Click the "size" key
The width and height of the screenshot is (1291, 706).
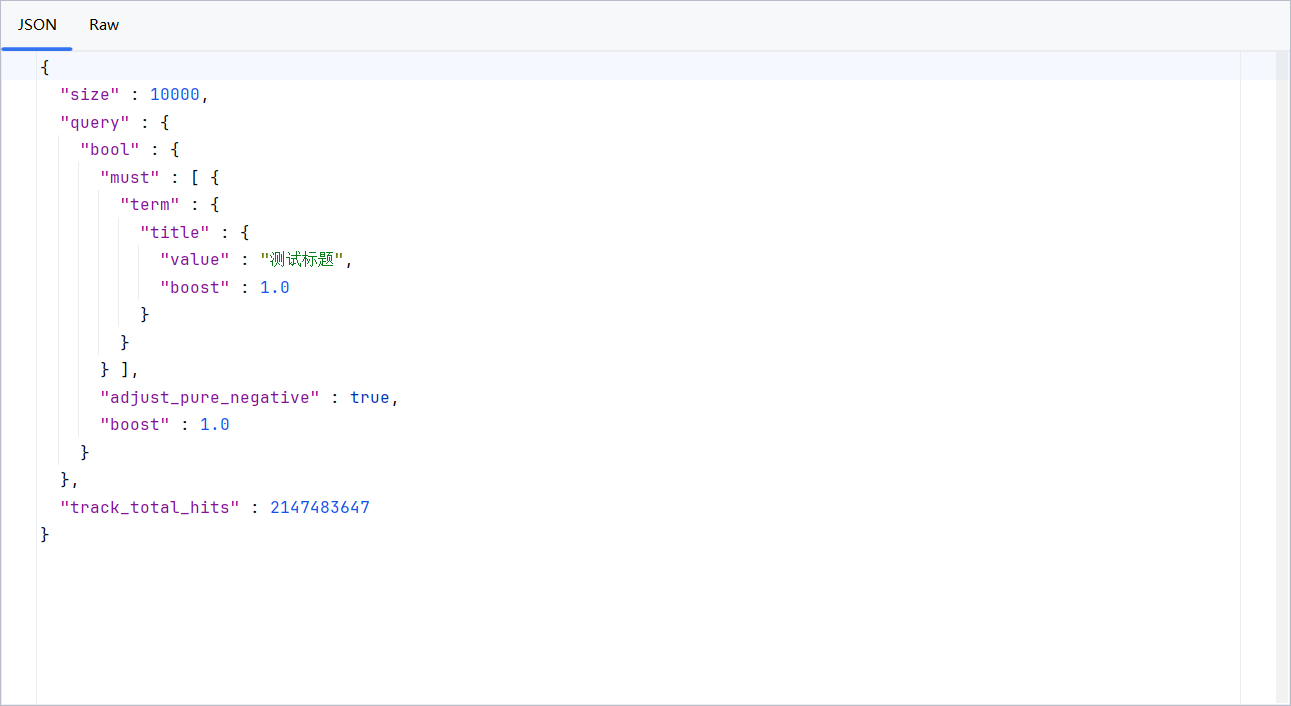point(90,95)
